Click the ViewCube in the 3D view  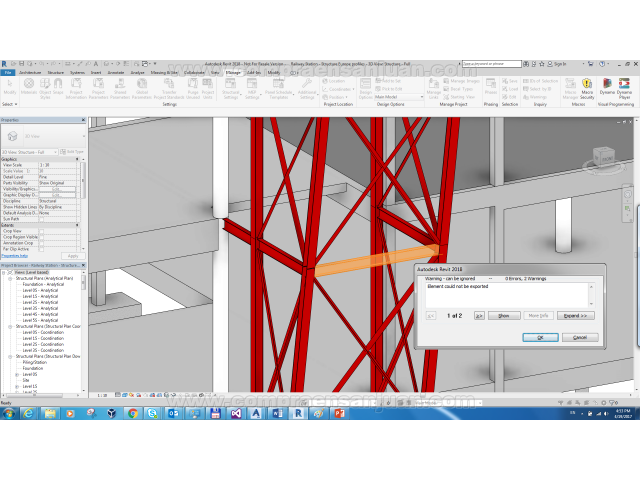[x=604, y=157]
